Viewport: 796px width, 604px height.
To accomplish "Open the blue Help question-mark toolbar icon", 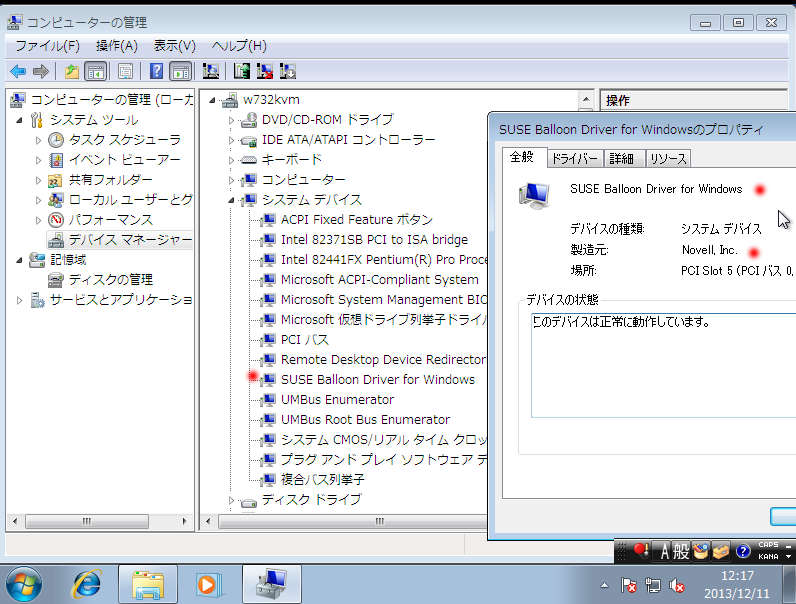I will click(156, 72).
